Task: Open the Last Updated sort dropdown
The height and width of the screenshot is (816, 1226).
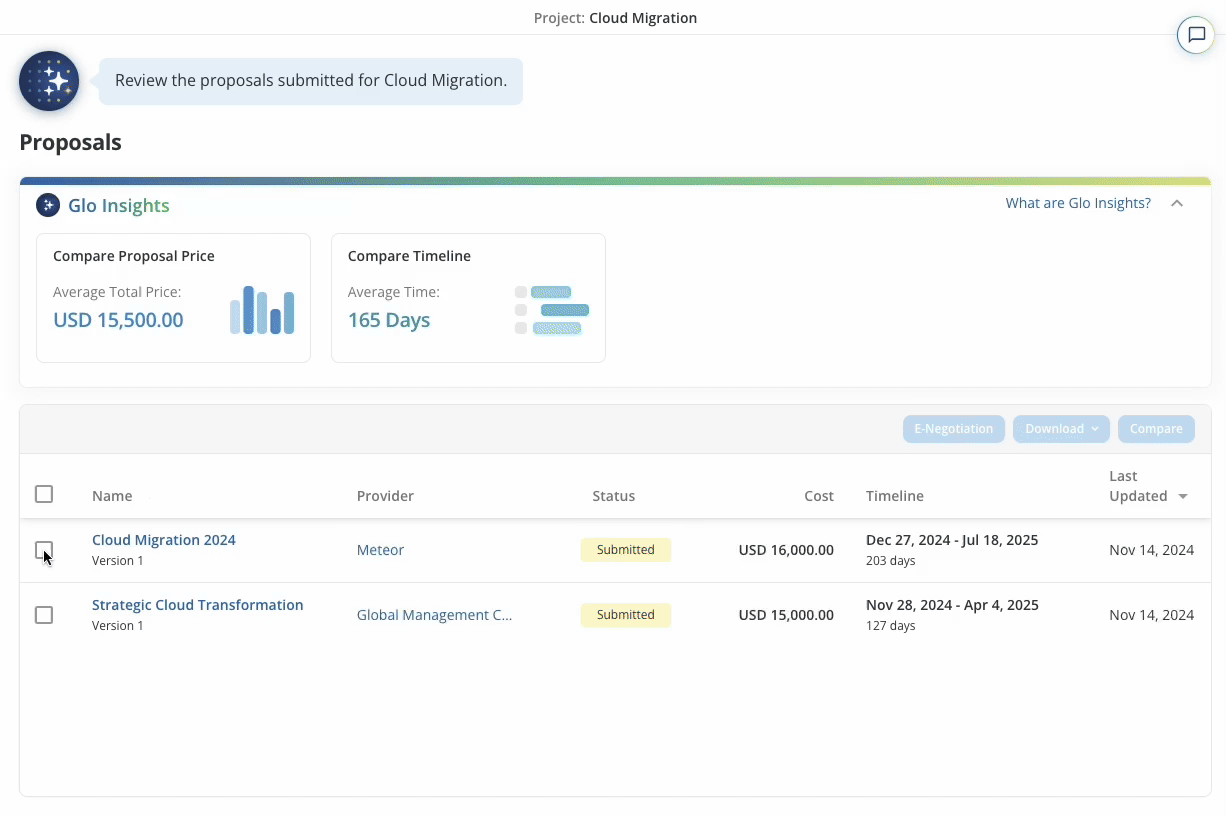Action: [x=1184, y=496]
